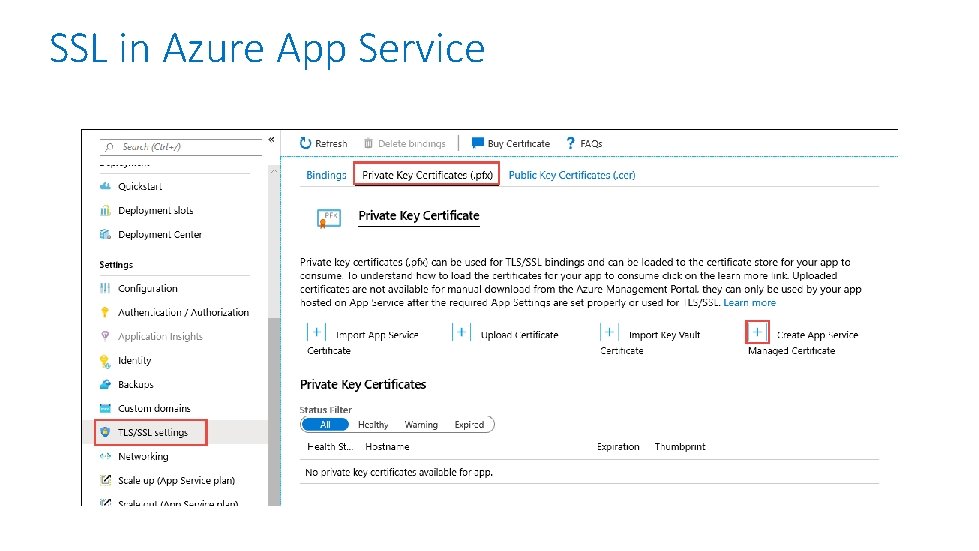Screen dimensions: 979x551
Task: Click the Upload Certificate label
Action: (519, 335)
